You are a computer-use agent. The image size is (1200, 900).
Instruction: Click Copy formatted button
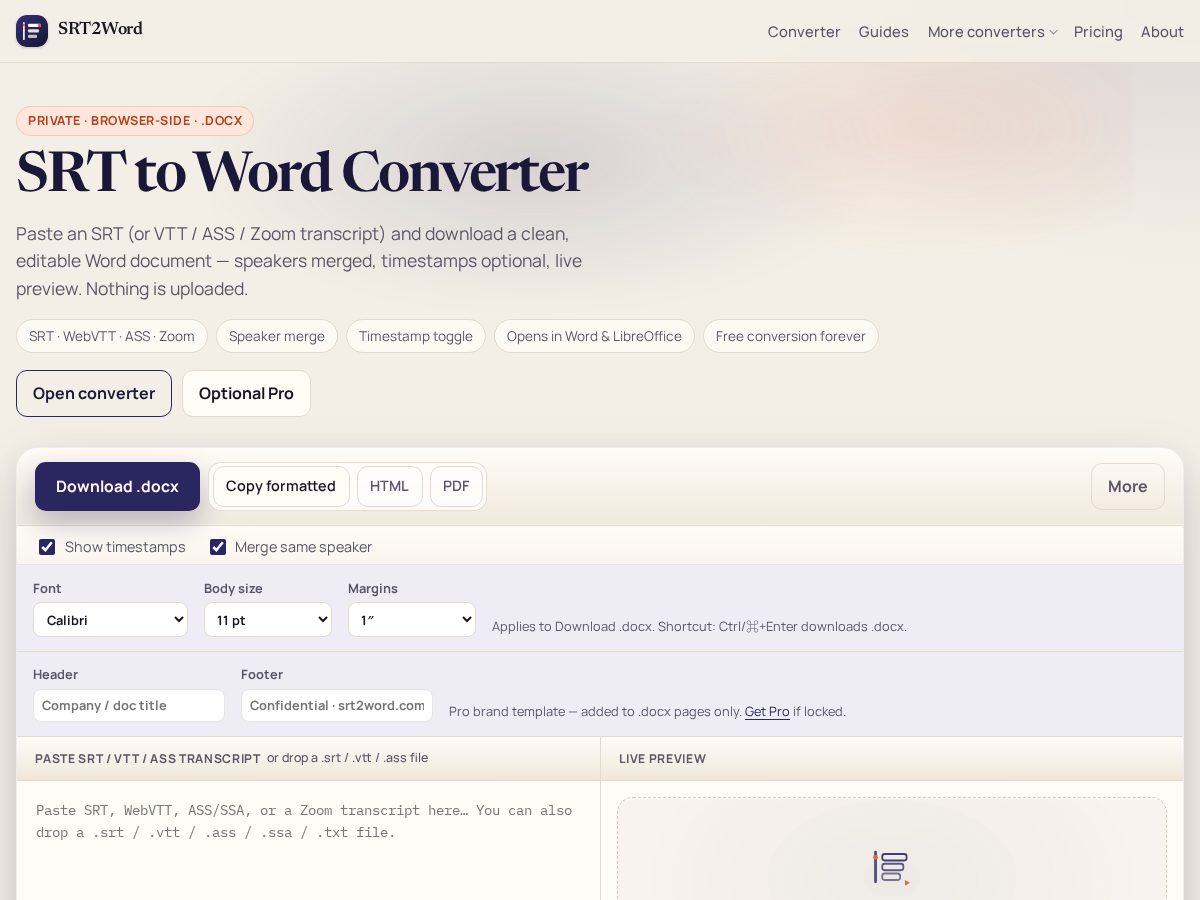pos(281,486)
